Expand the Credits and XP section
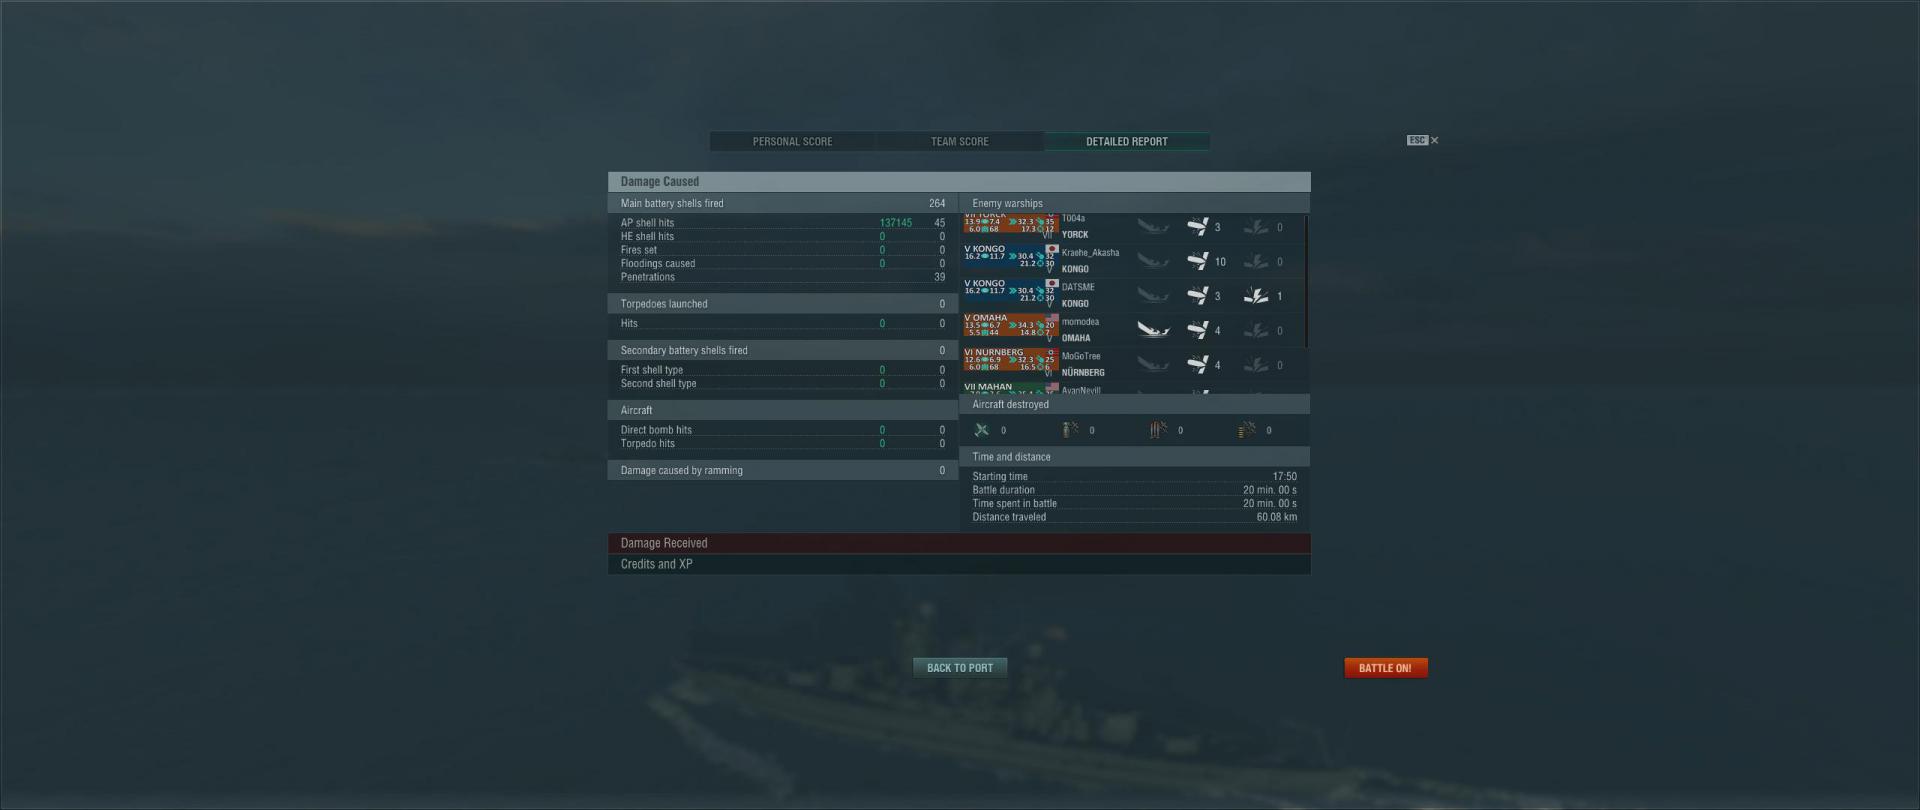 click(x=959, y=564)
